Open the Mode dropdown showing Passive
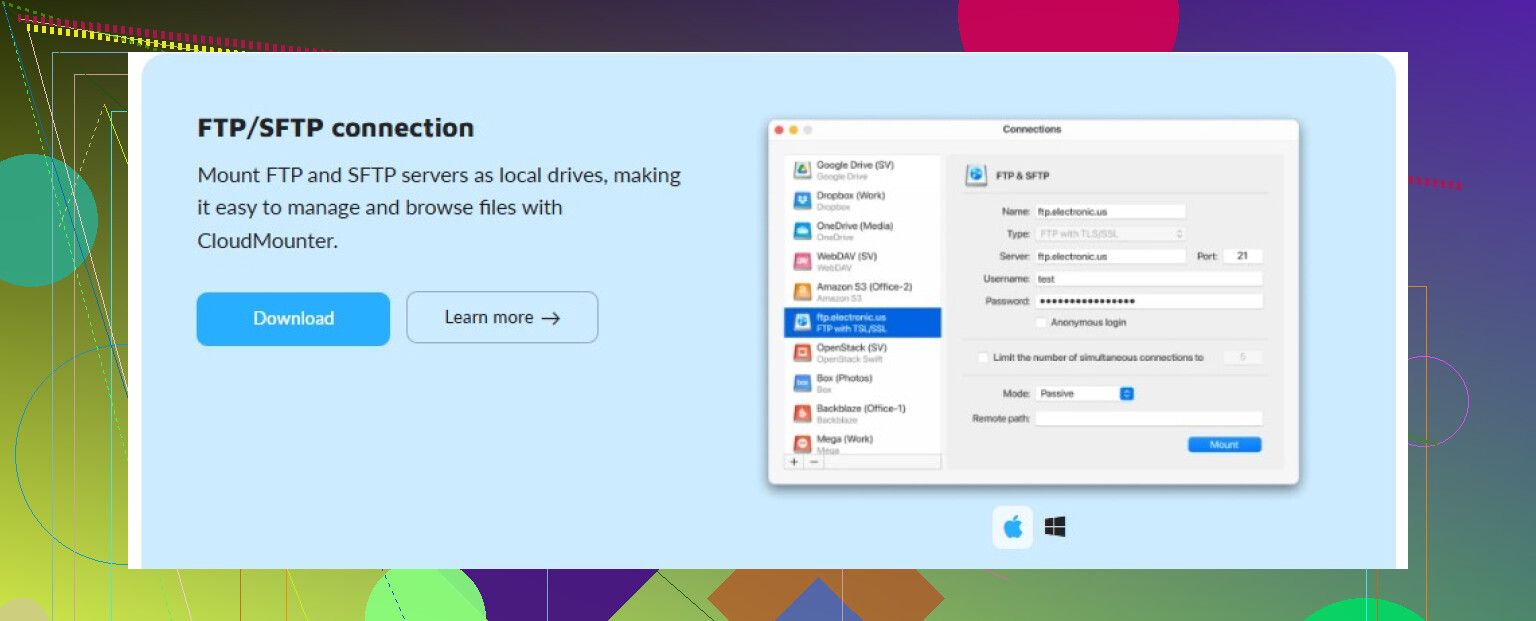This screenshot has width=1536, height=621. click(x=1085, y=394)
